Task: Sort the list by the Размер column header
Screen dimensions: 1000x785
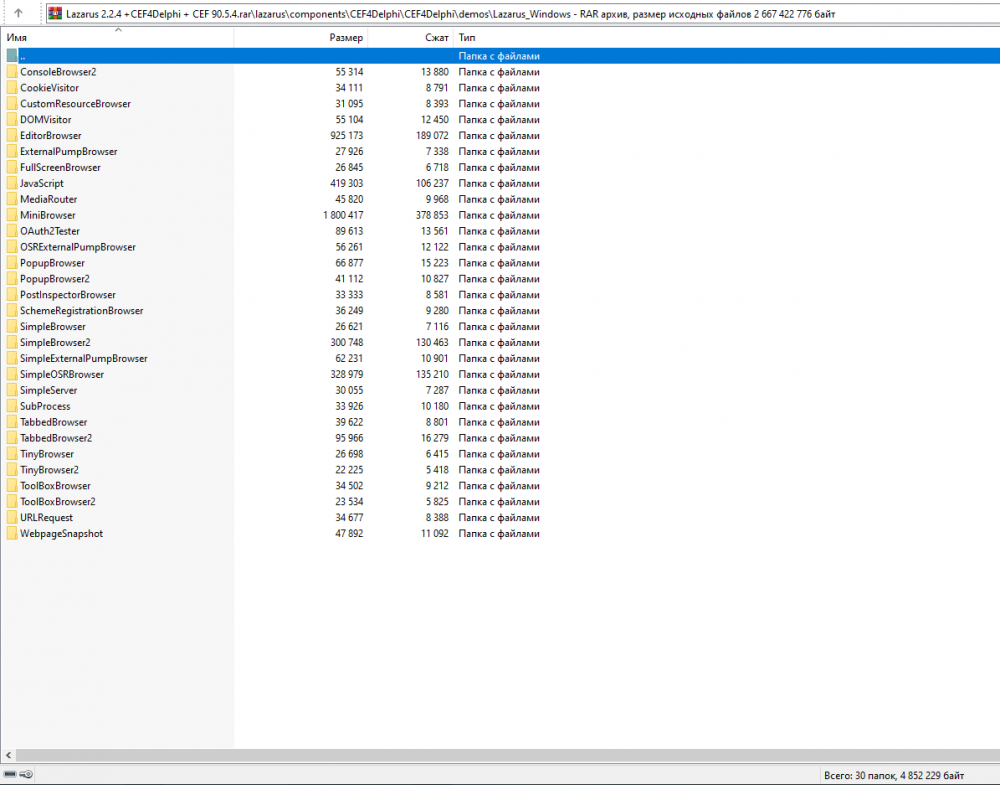Action: click(301, 38)
